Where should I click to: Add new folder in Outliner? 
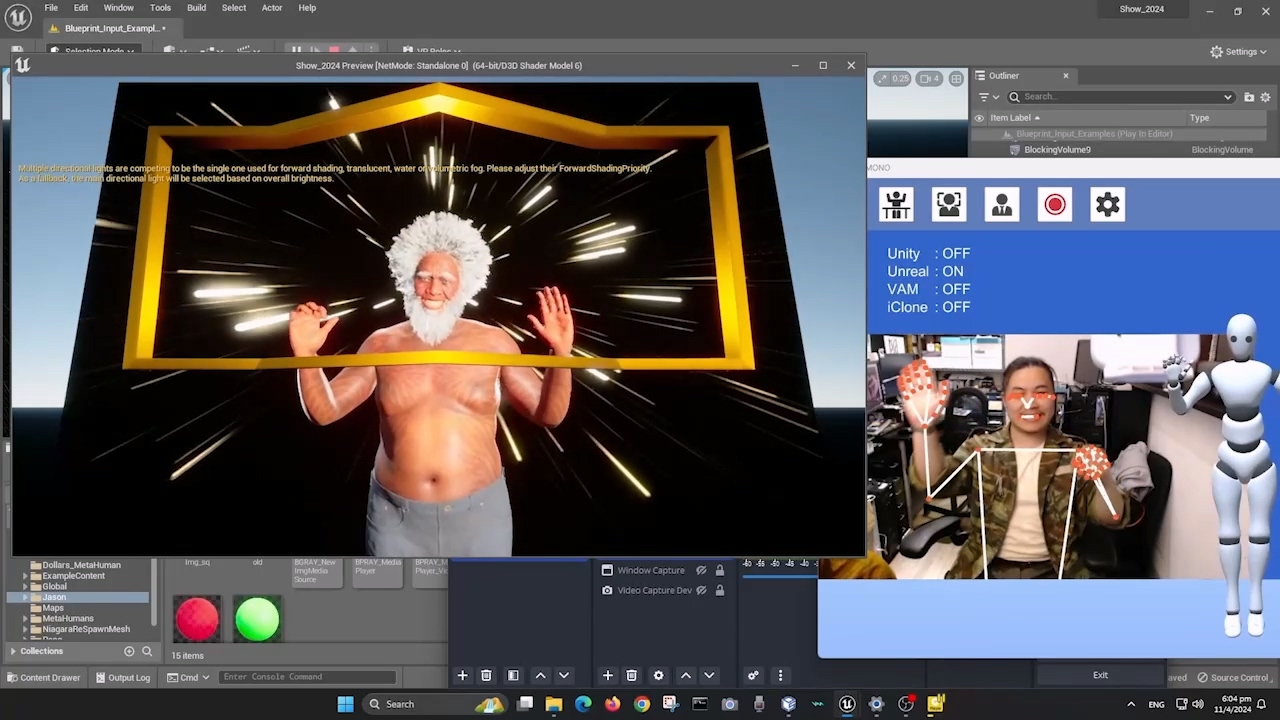[x=1249, y=97]
